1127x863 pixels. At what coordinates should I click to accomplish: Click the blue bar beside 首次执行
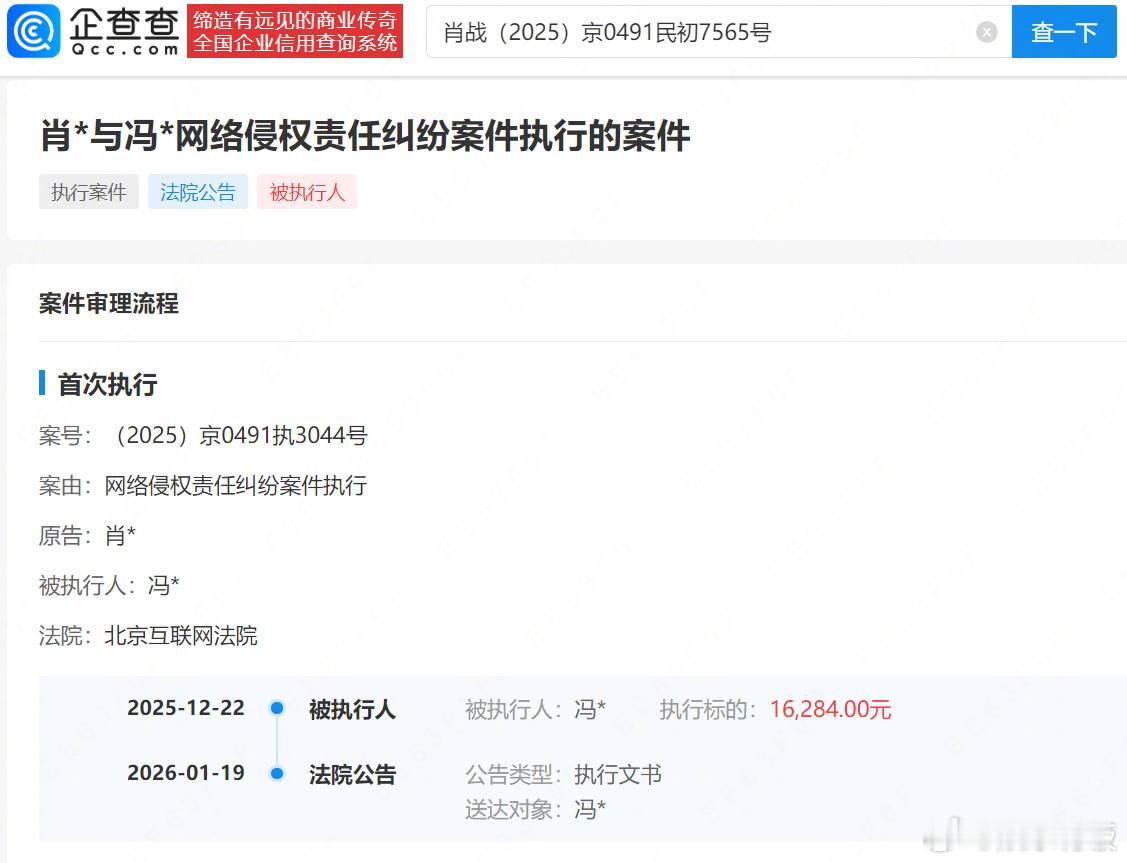(41, 383)
